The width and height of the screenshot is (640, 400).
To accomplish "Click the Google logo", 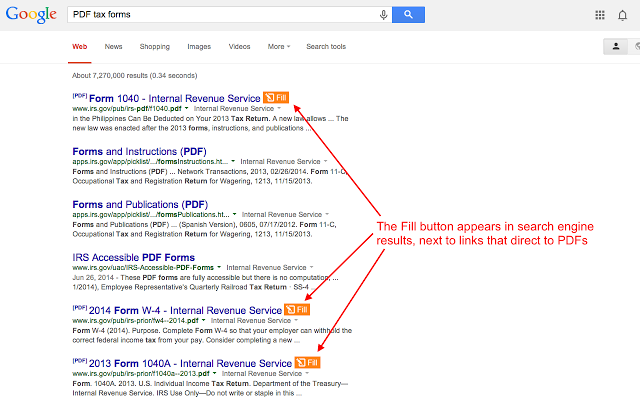I will click(x=31, y=15).
